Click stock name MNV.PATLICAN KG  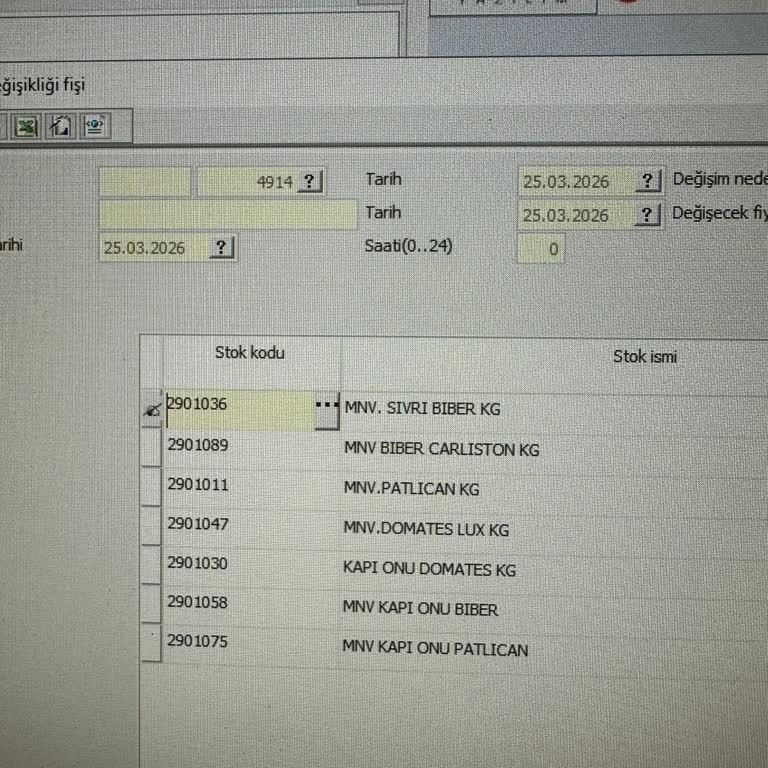point(411,489)
